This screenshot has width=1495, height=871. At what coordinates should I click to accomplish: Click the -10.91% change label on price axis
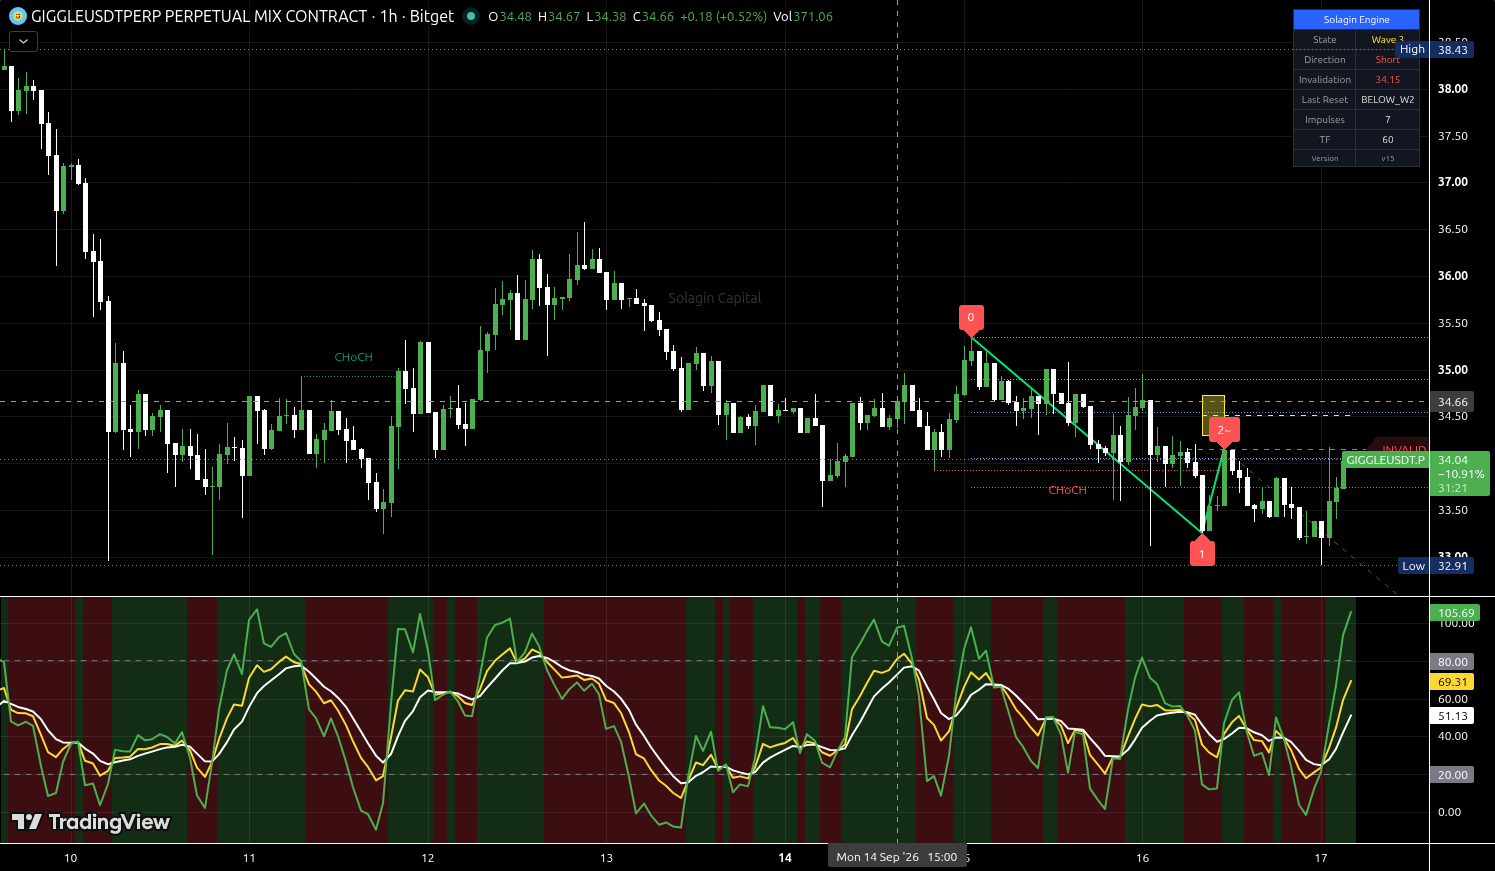click(1460, 475)
